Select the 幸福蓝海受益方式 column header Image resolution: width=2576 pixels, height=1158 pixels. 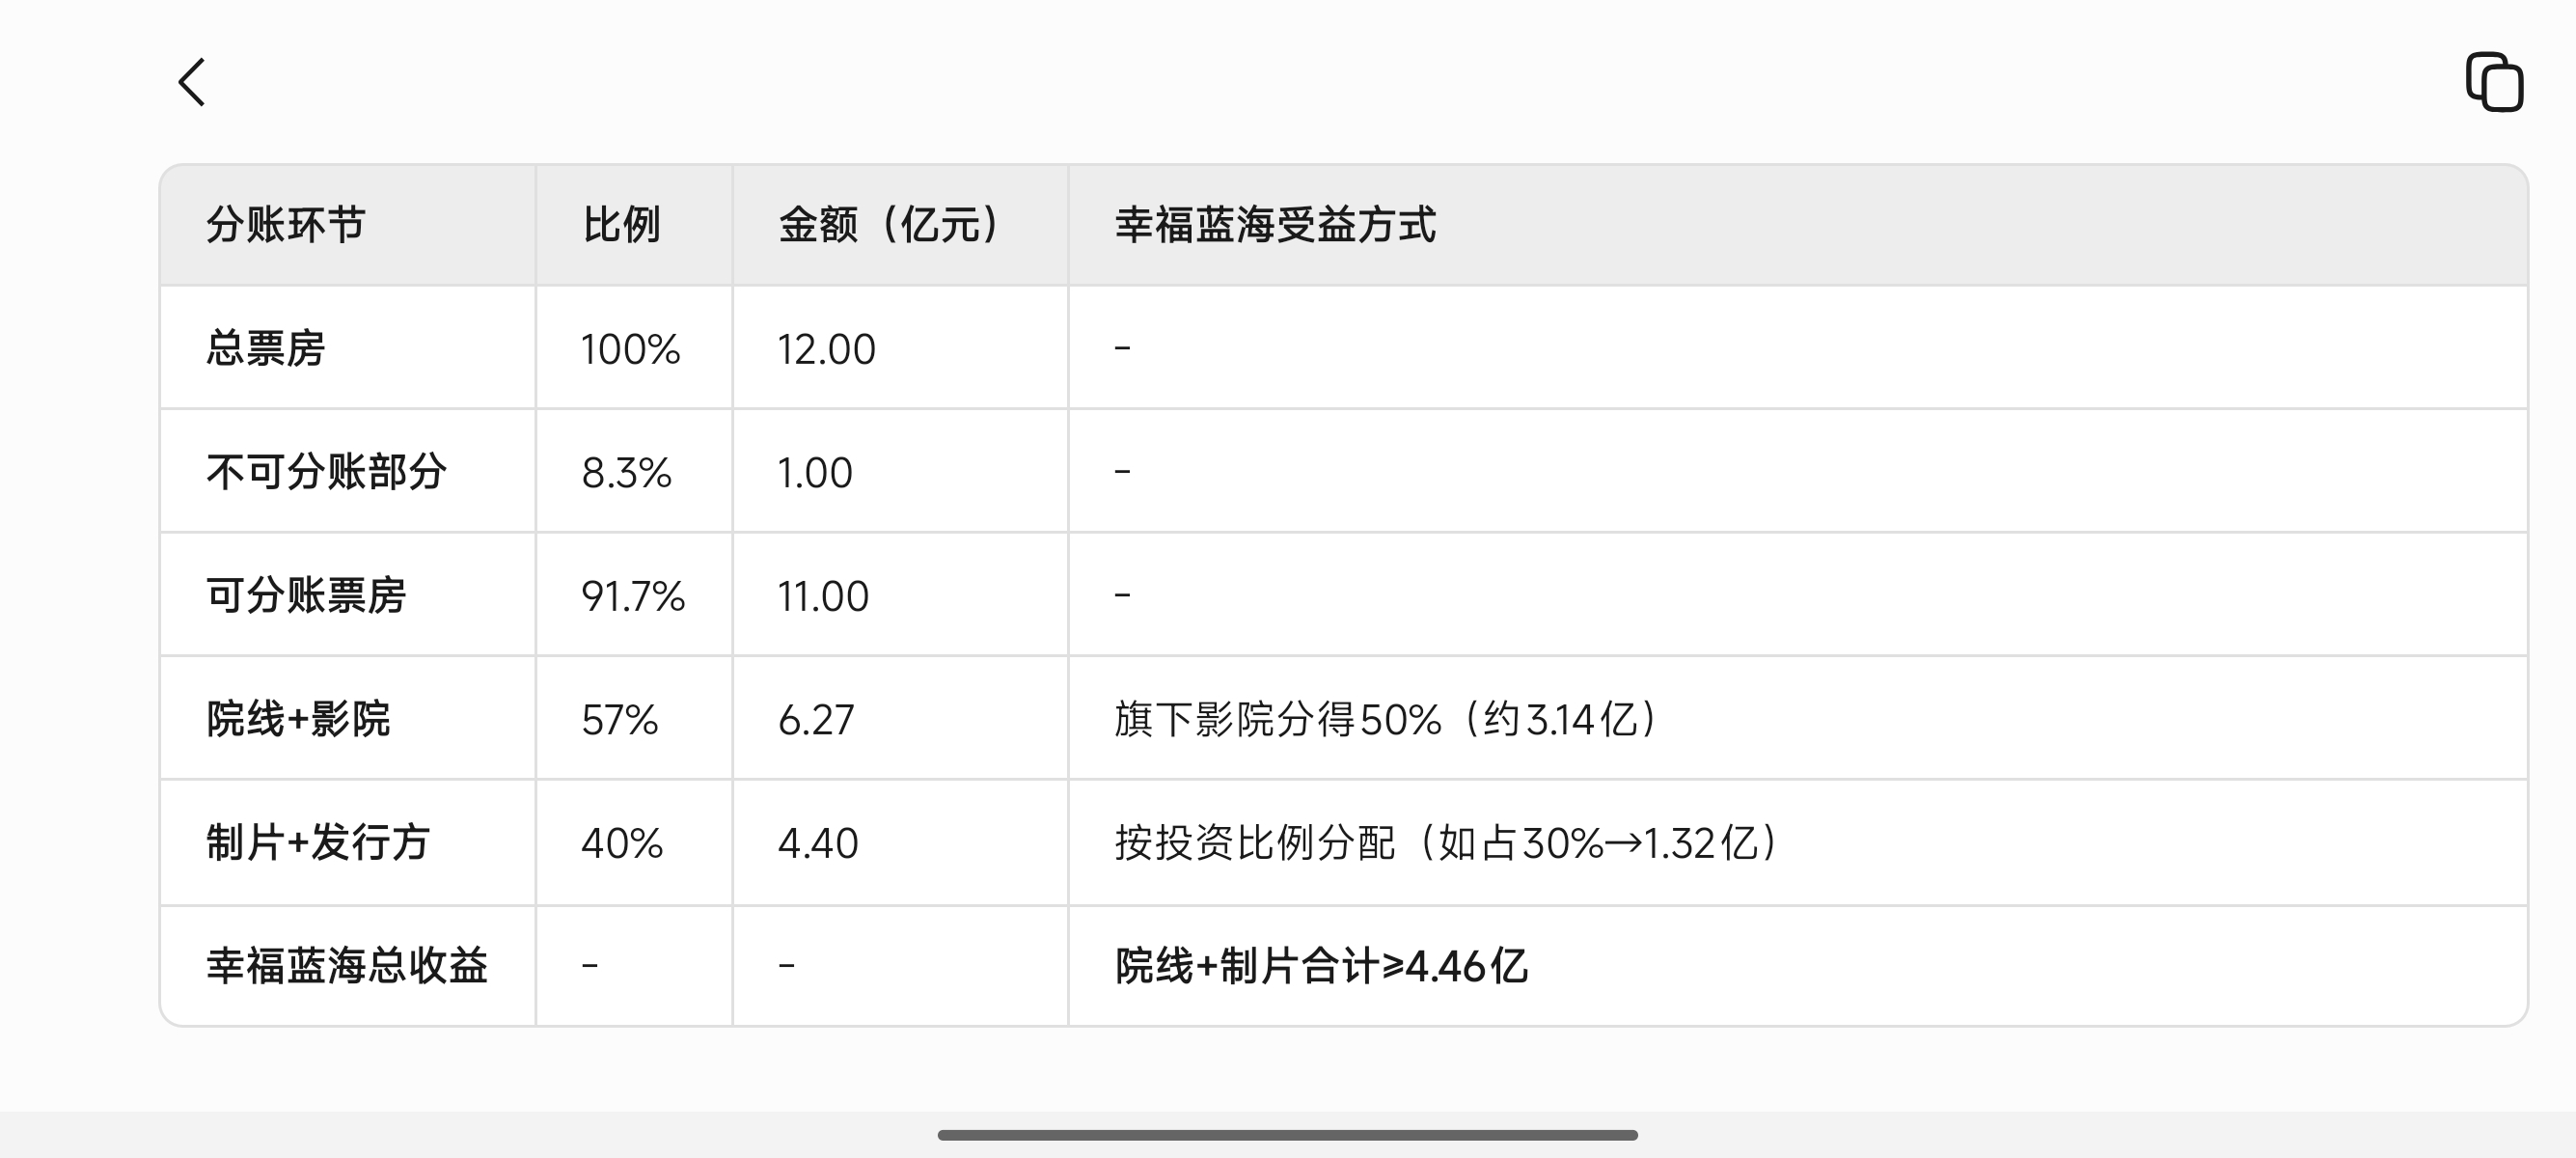pyautogui.click(x=1275, y=225)
